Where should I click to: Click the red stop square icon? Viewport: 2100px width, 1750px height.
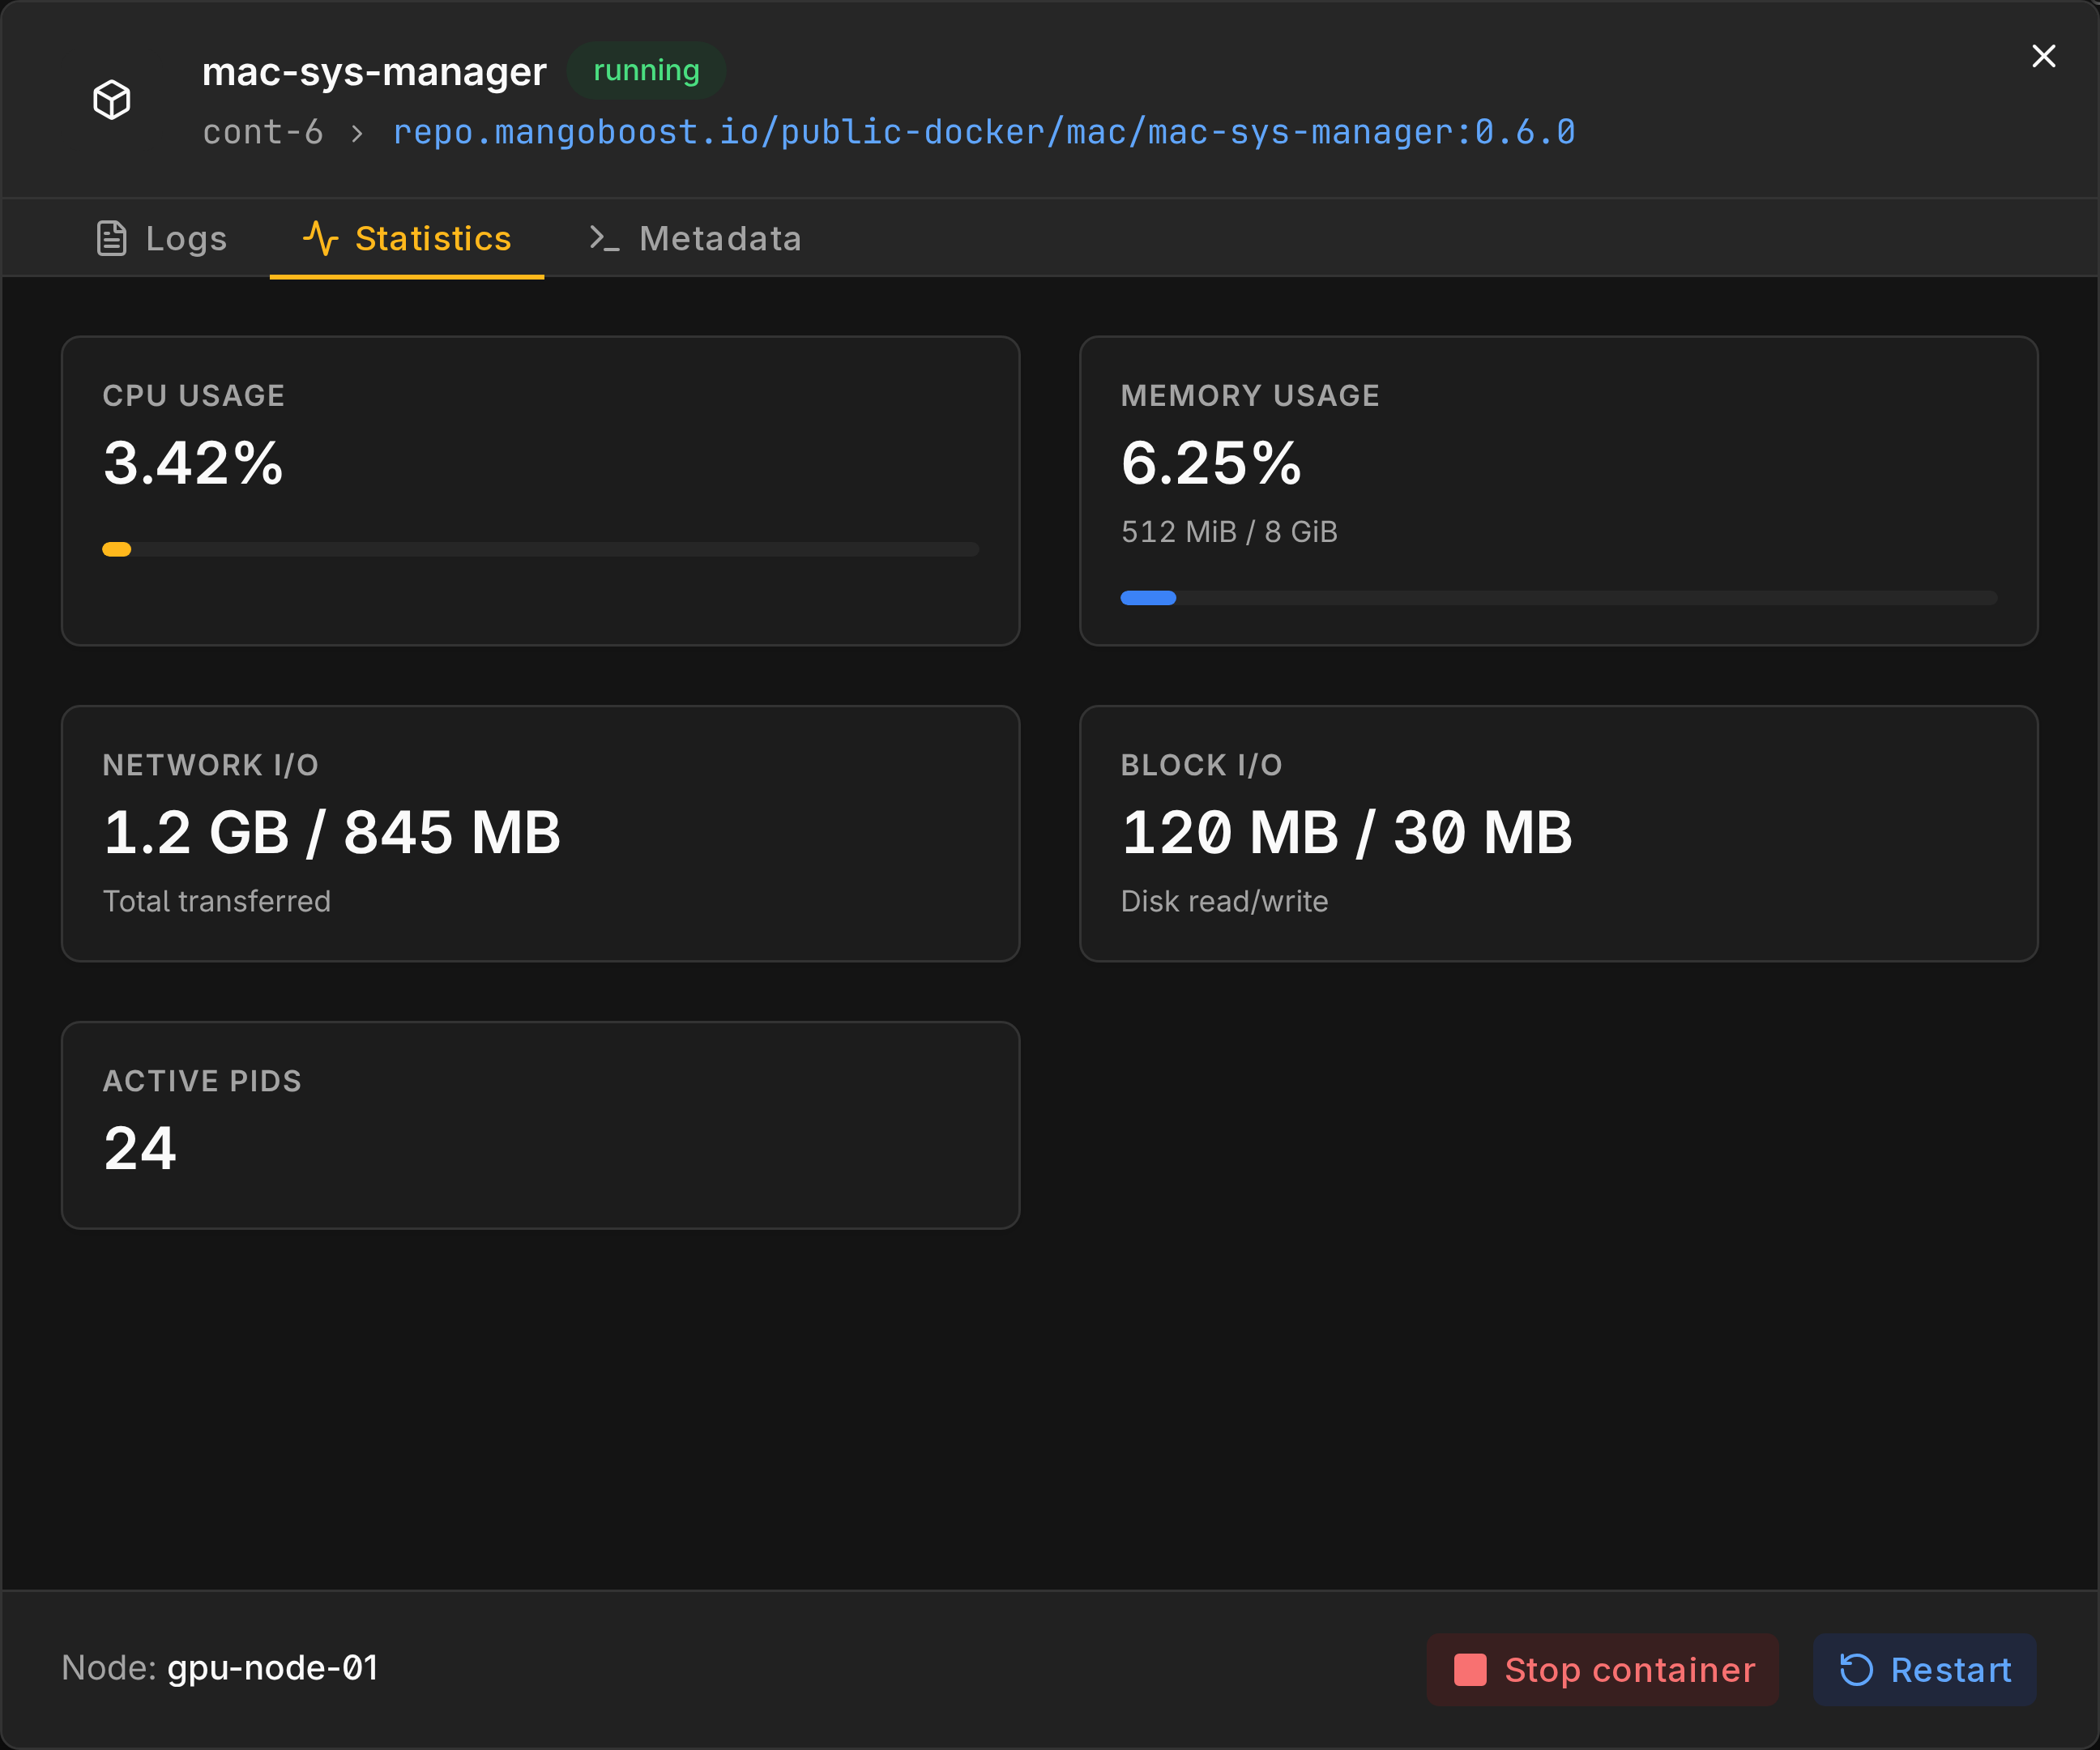(1470, 1670)
